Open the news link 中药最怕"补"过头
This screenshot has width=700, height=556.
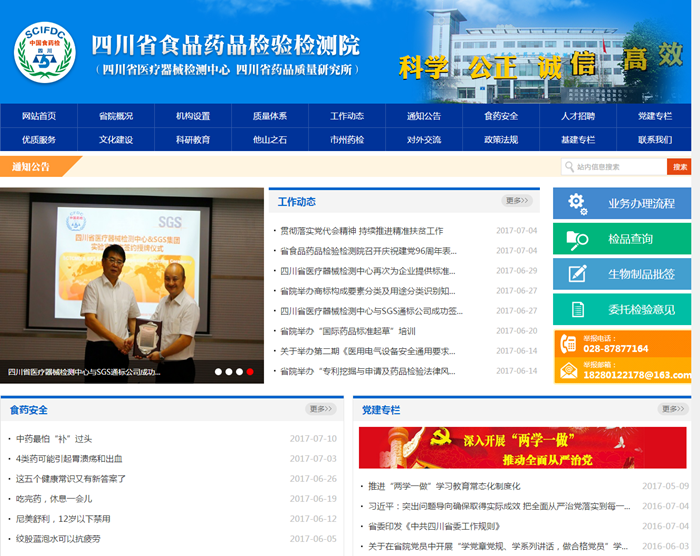pyautogui.click(x=54, y=439)
